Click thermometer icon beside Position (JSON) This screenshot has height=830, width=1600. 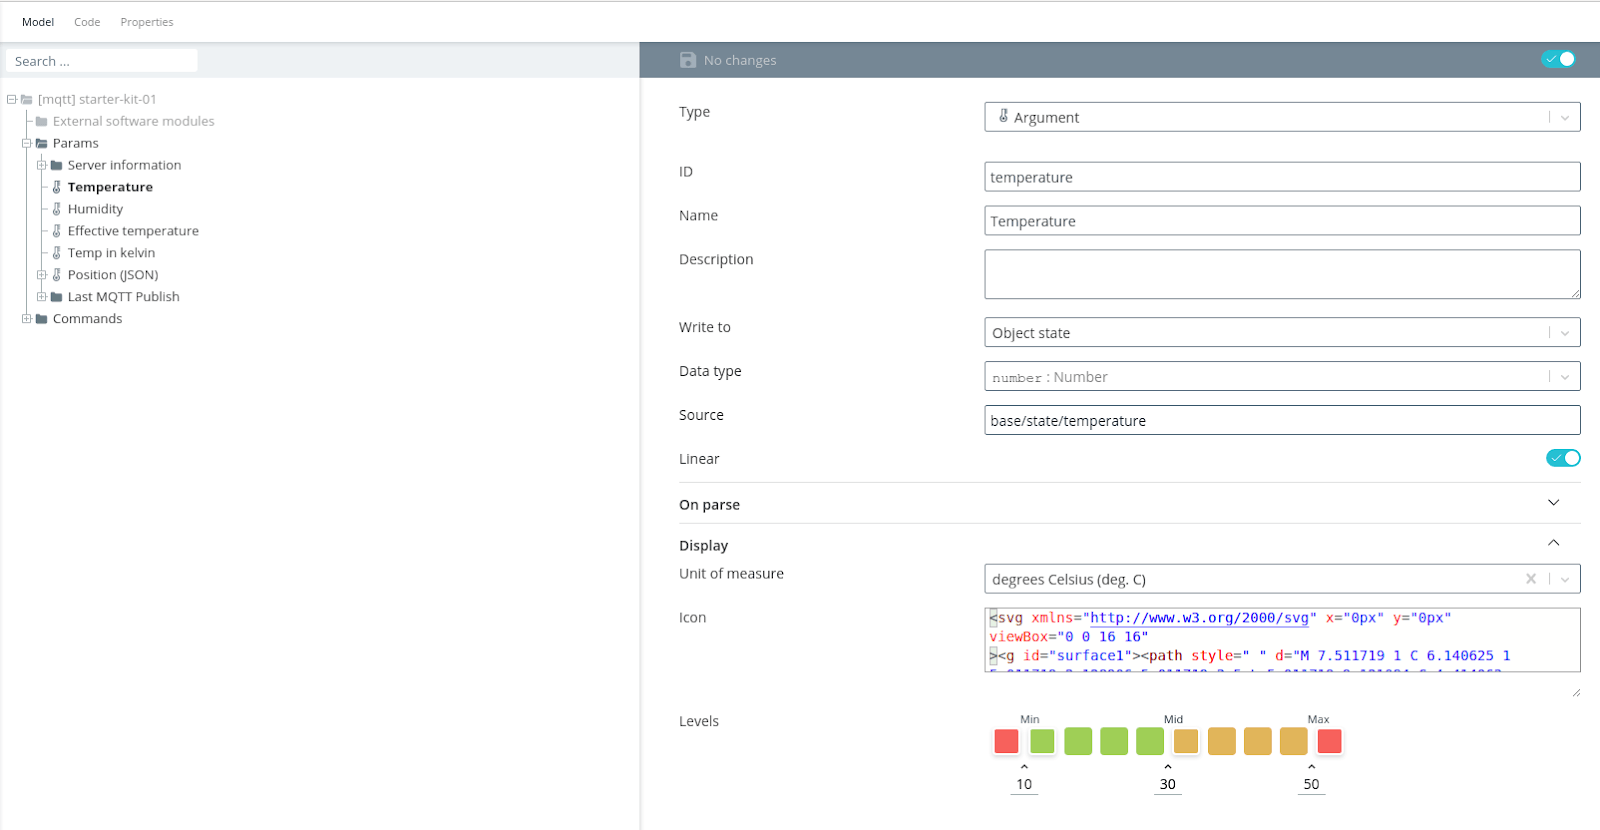(57, 275)
